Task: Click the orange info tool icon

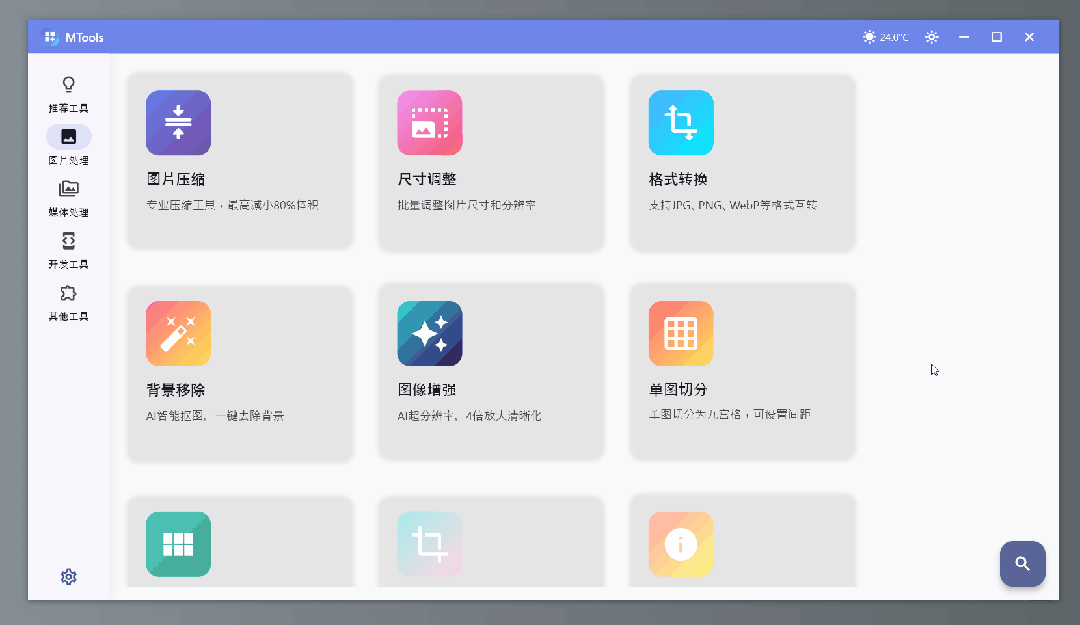Action: (681, 544)
